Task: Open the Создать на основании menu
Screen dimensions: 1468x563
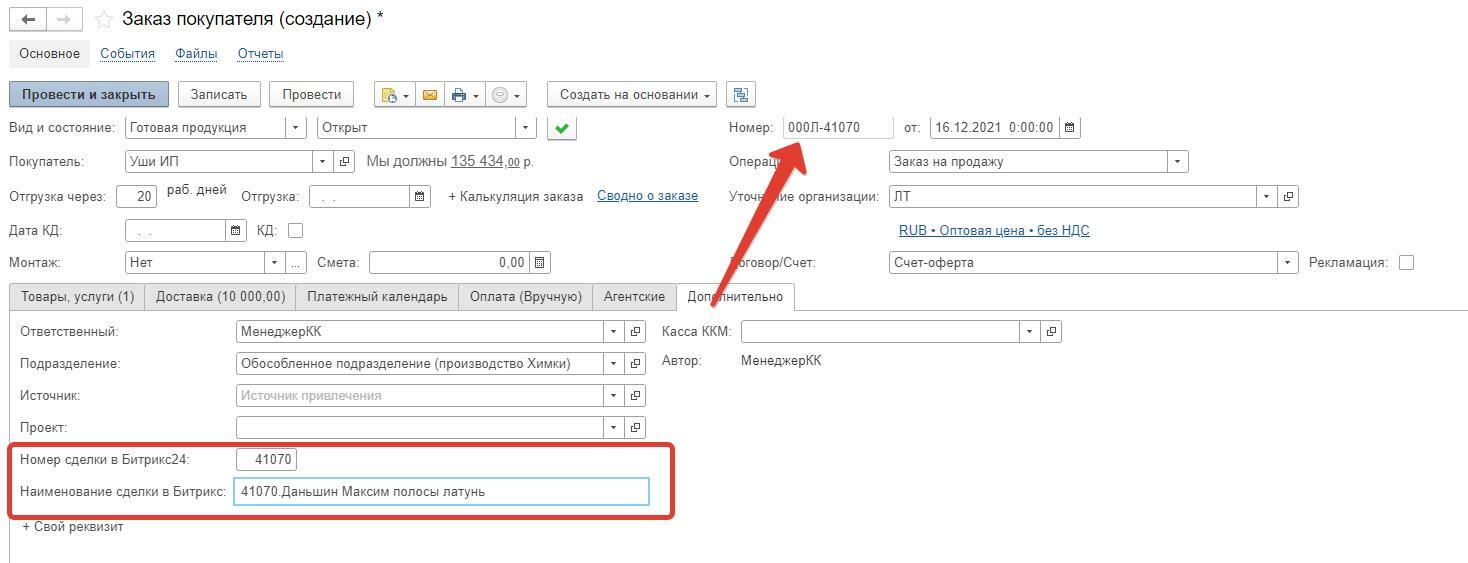Action: pyautogui.click(x=632, y=95)
